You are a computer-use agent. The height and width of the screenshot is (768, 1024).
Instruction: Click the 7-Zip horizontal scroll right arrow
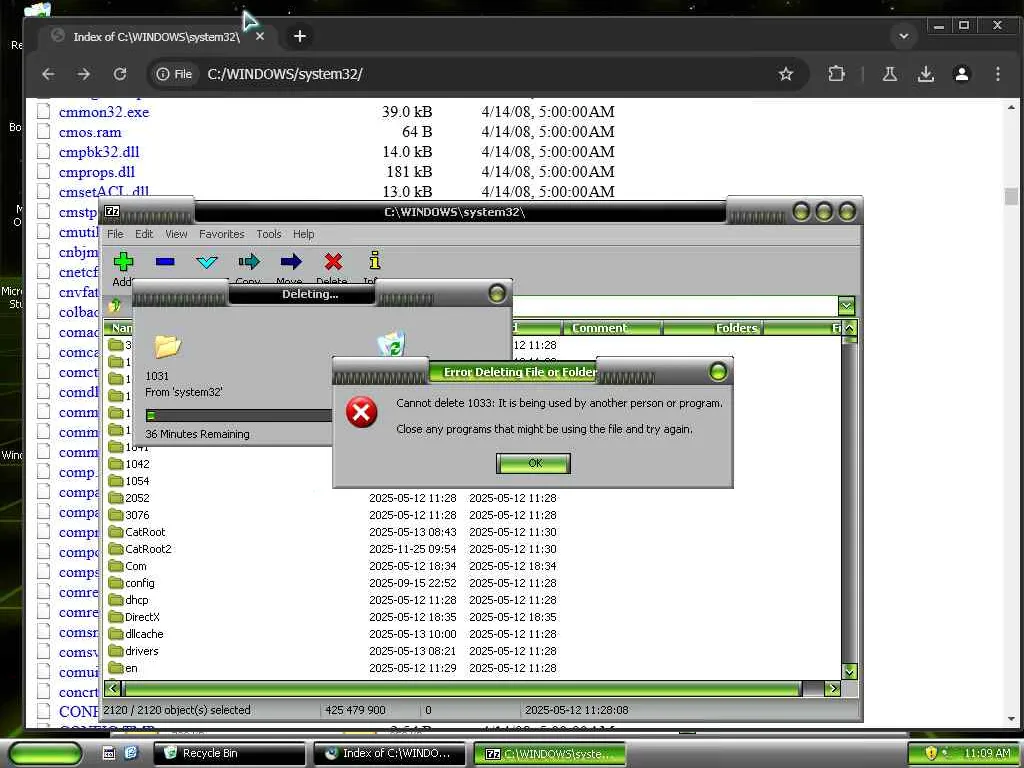833,688
